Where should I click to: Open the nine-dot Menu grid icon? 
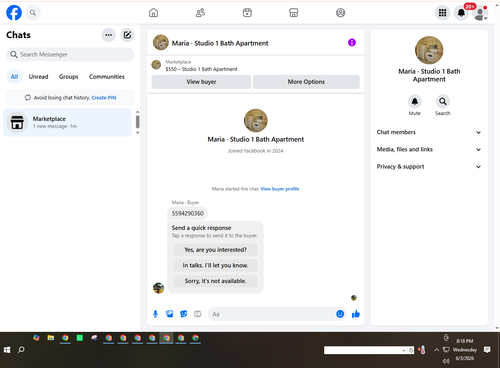pos(442,13)
